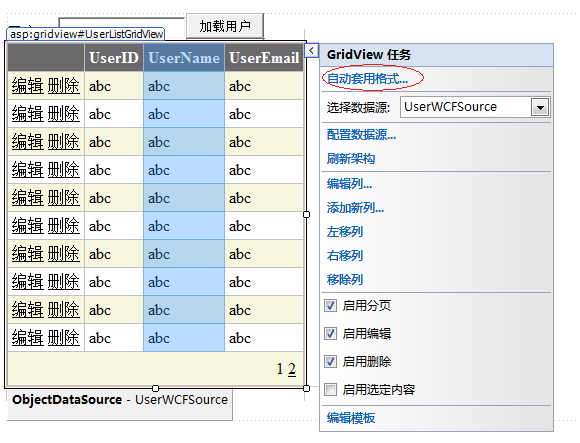Viewport: 580px width, 443px height.
Task: Toggle 启用分页 checkbox
Action: (x=330, y=306)
